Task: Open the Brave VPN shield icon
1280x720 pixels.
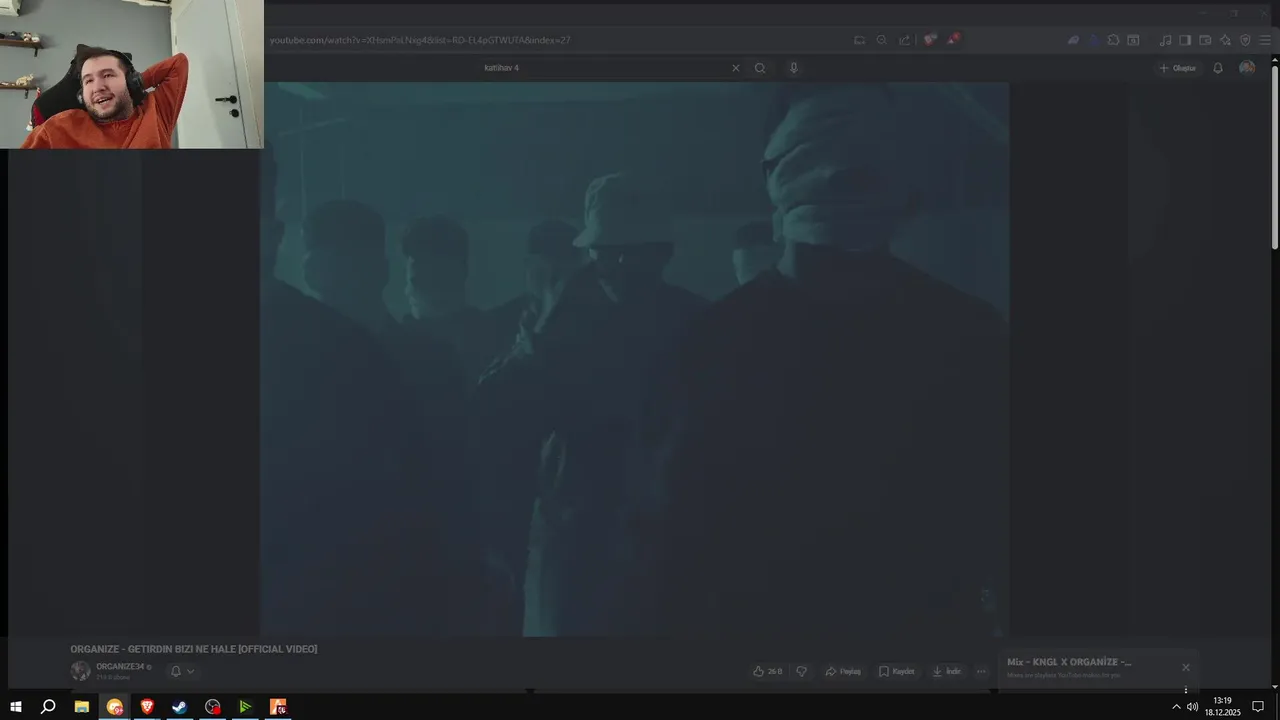Action: tap(1245, 40)
